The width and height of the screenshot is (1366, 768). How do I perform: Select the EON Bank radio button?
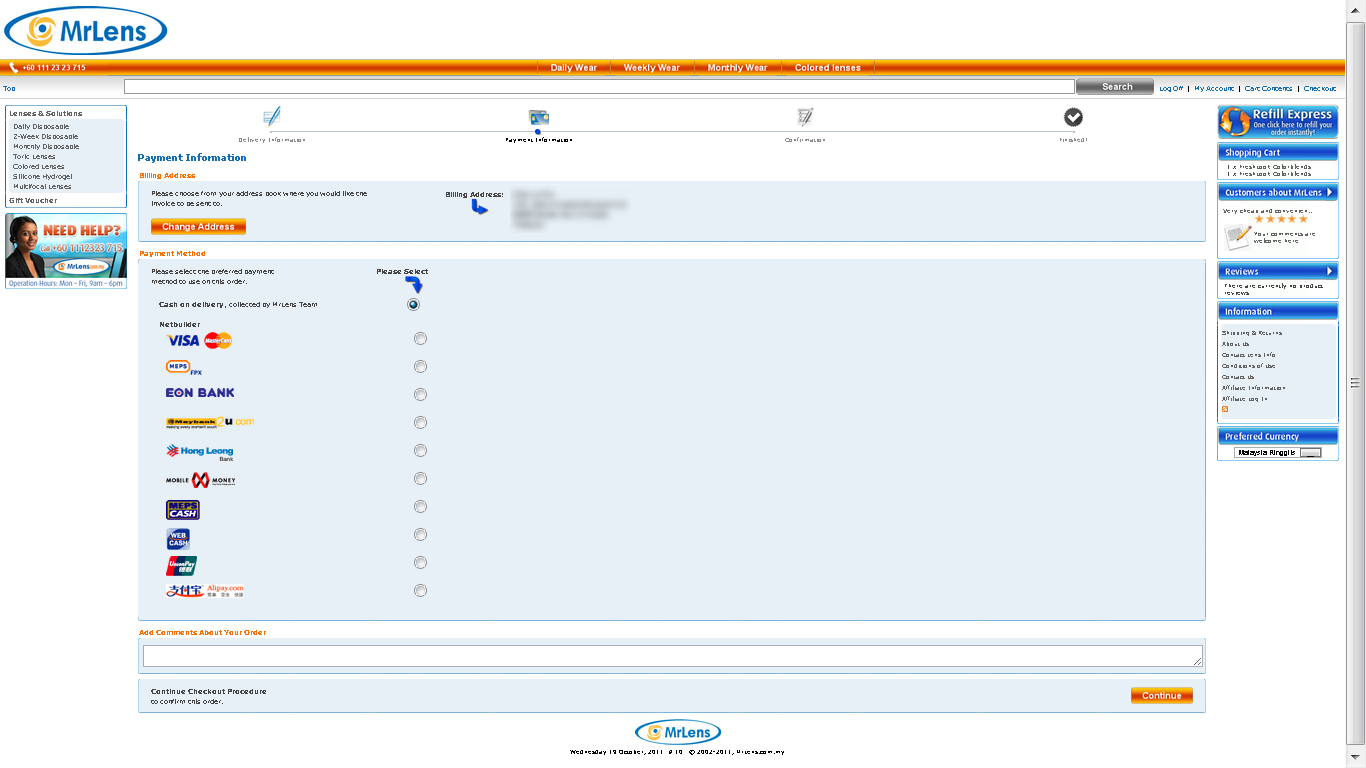420,395
